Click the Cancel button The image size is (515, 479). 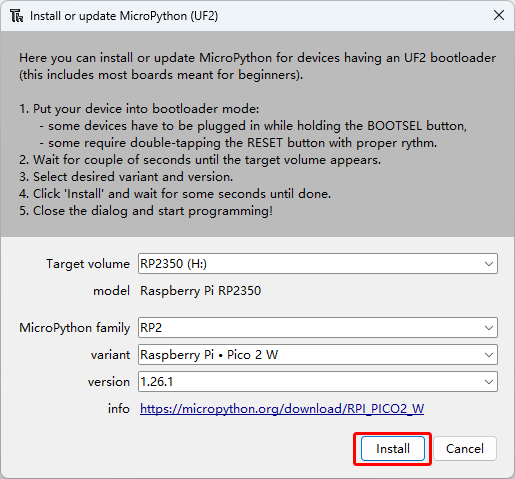click(x=465, y=449)
